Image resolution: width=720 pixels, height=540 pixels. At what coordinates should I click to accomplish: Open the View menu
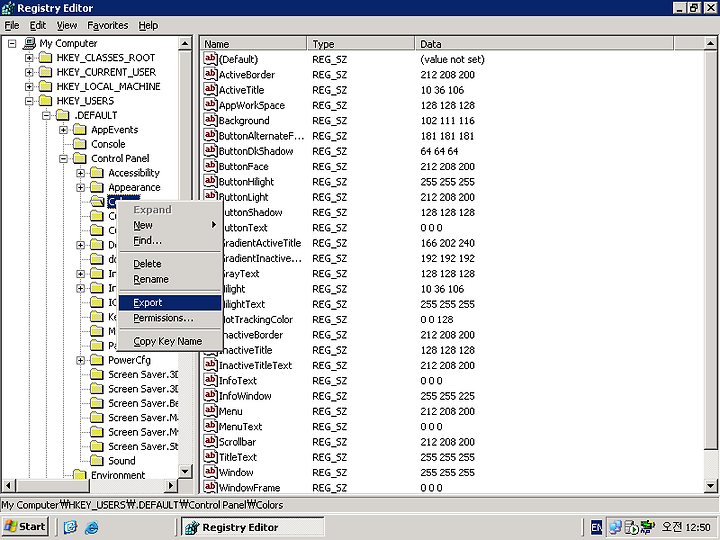tap(67, 25)
